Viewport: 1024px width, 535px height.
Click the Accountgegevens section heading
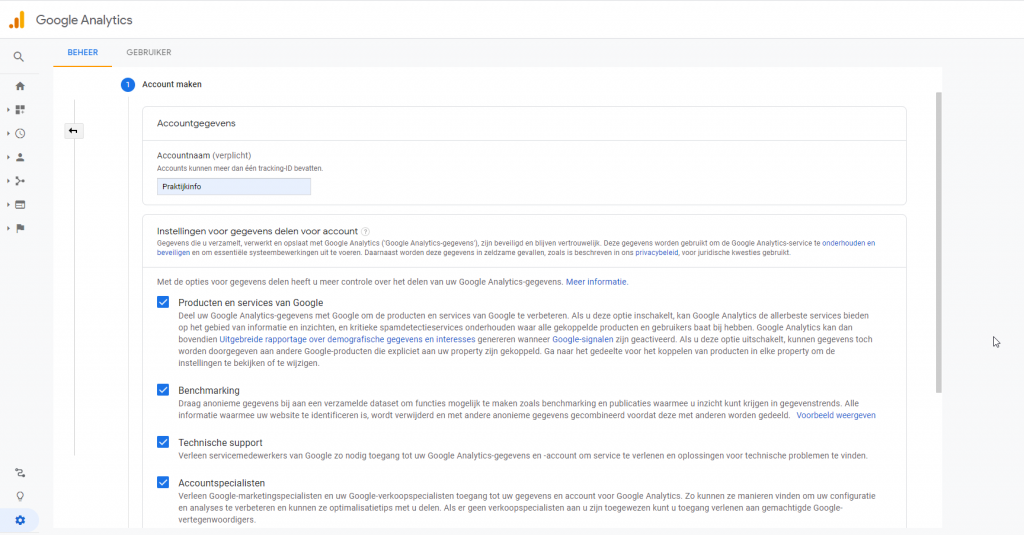point(196,123)
